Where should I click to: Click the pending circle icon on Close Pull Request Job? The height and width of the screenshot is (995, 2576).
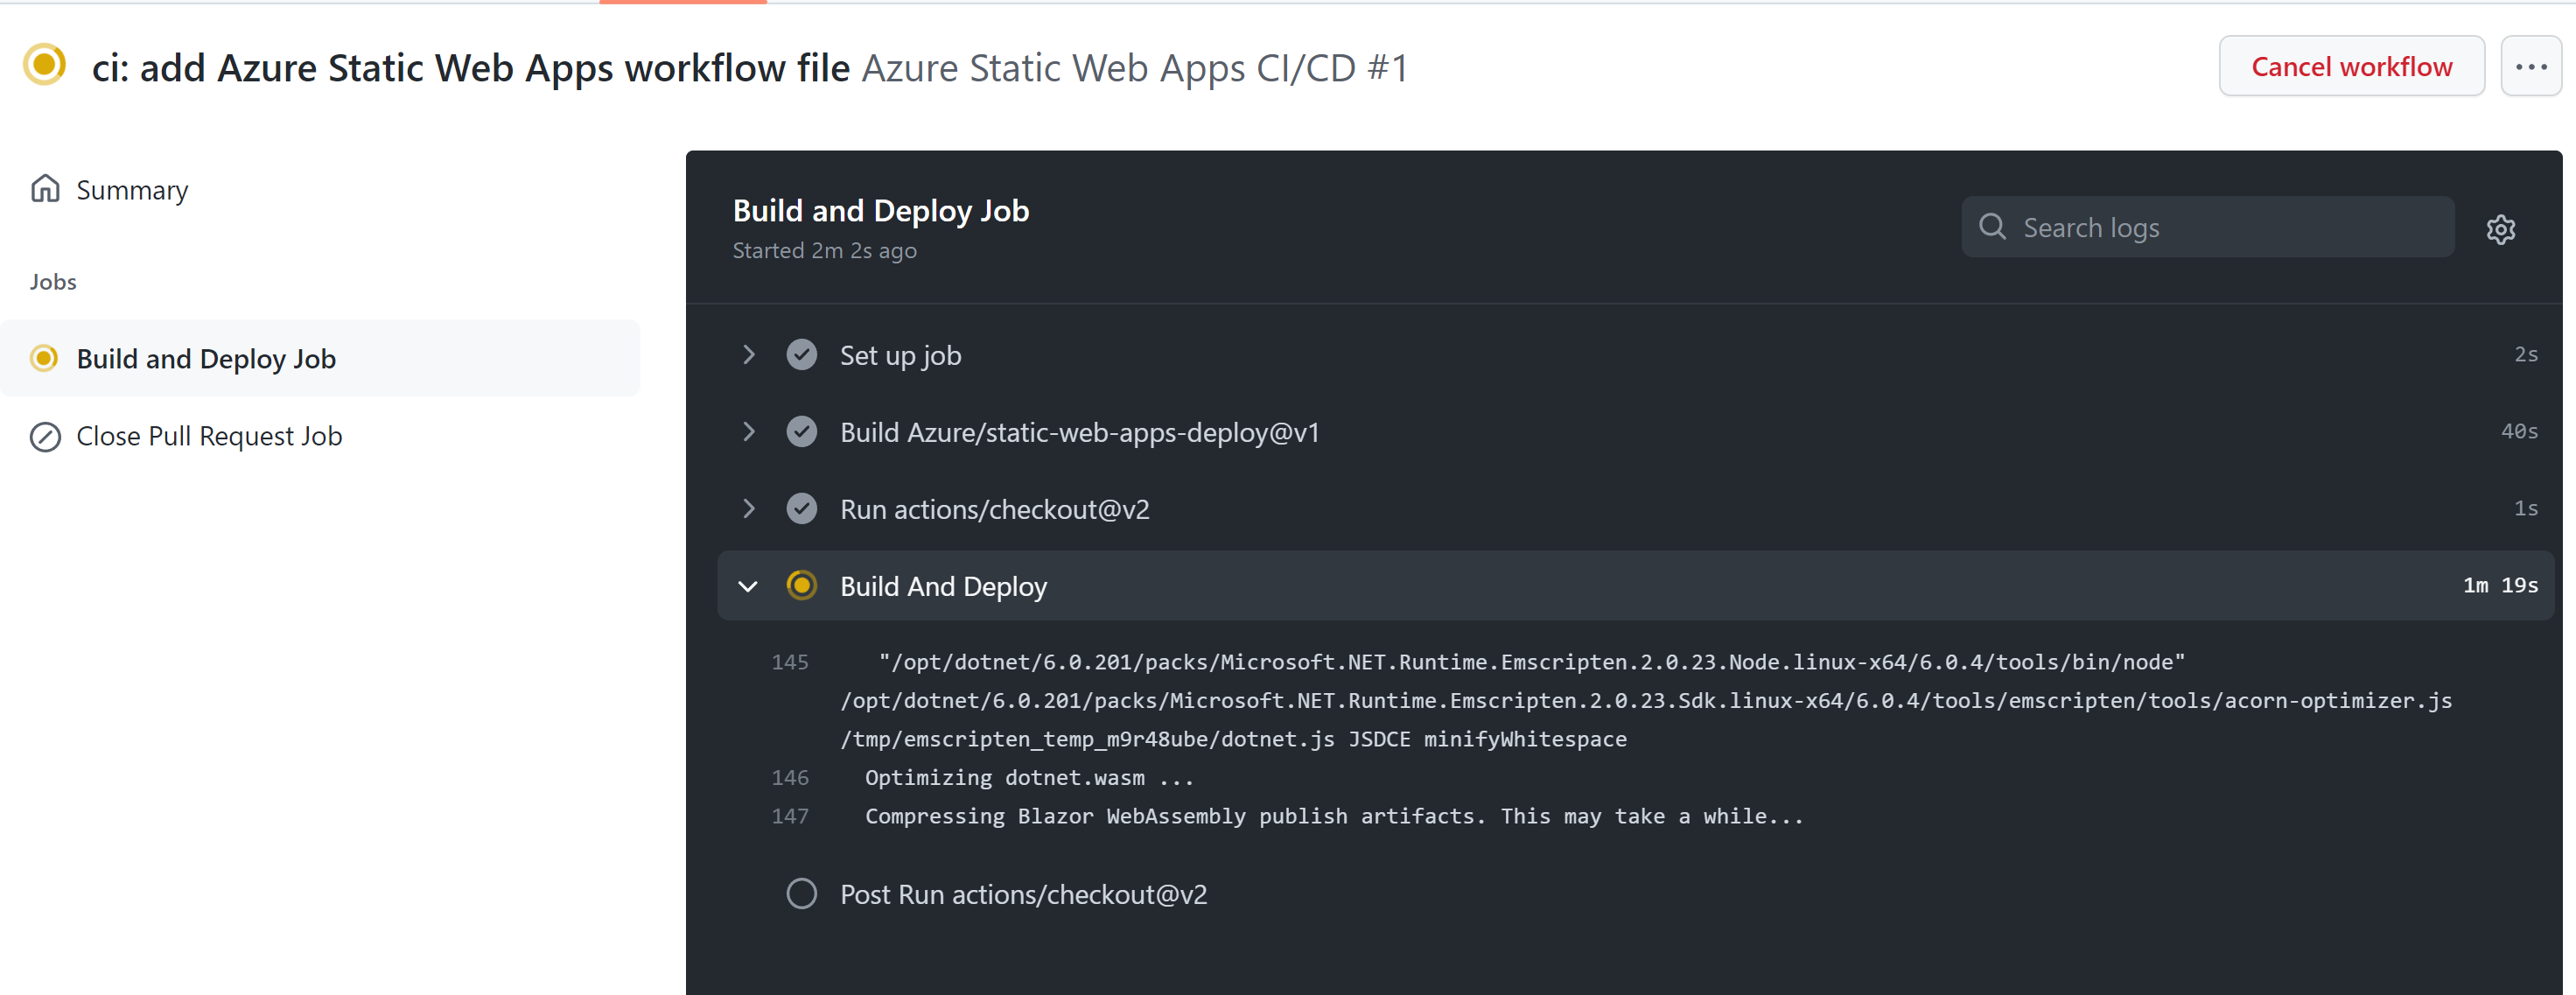46,435
